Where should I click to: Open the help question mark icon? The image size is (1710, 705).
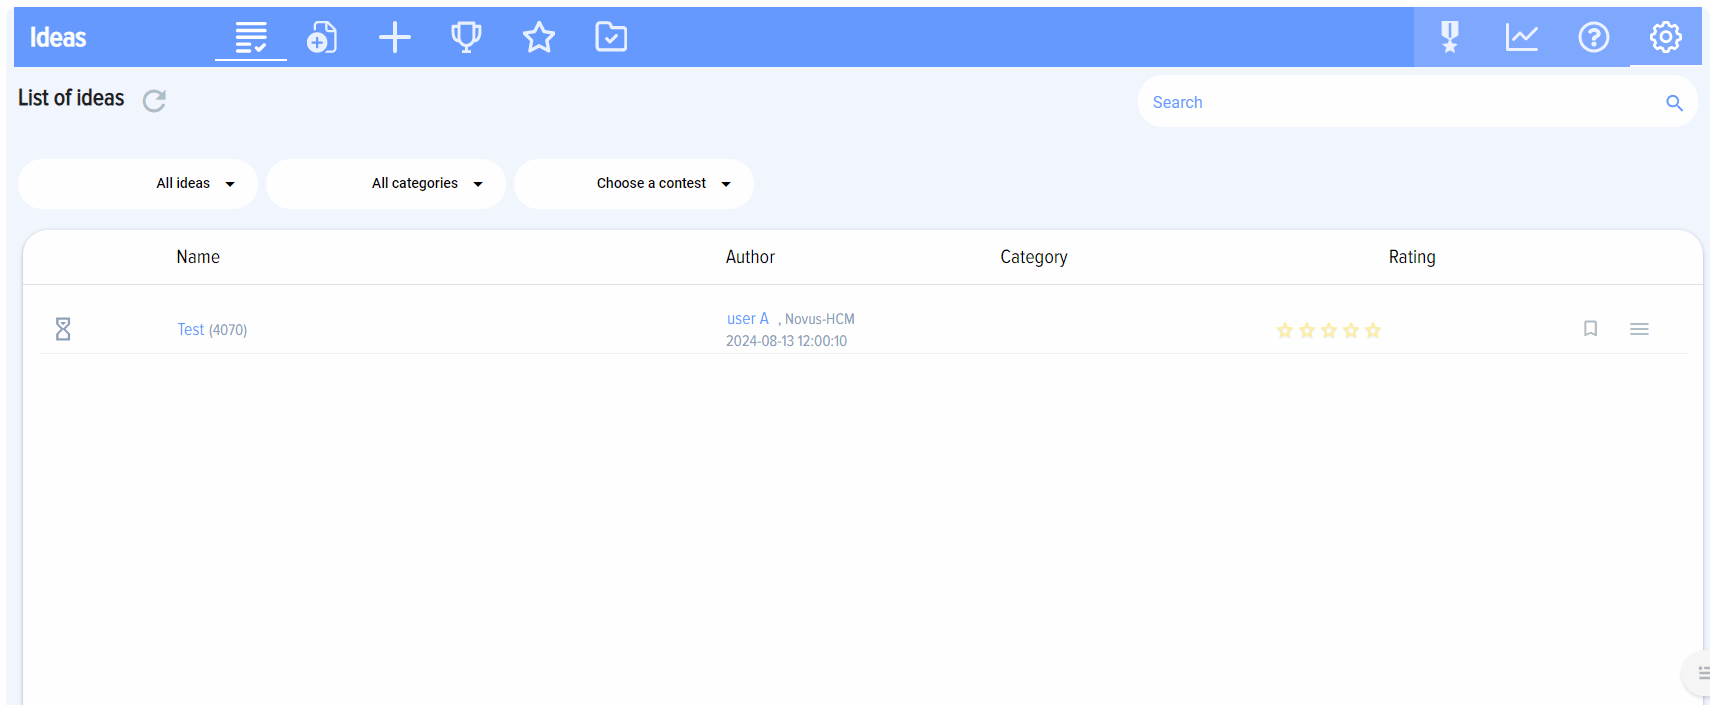point(1593,38)
